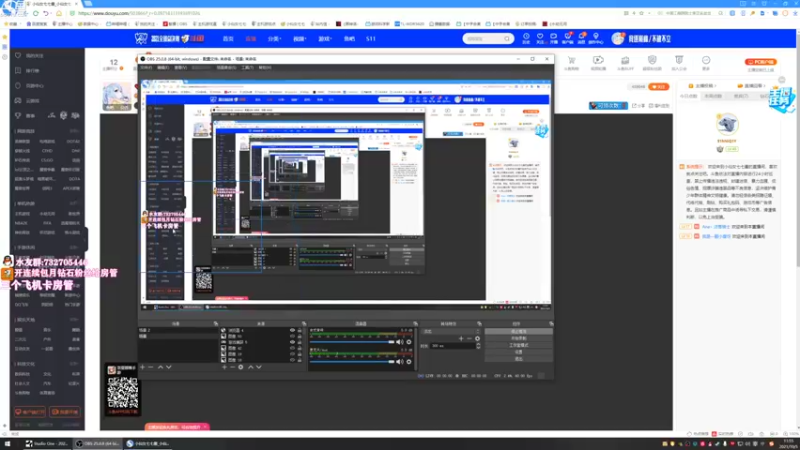
Task: Open transition properties gear icon
Action: coord(478,338)
